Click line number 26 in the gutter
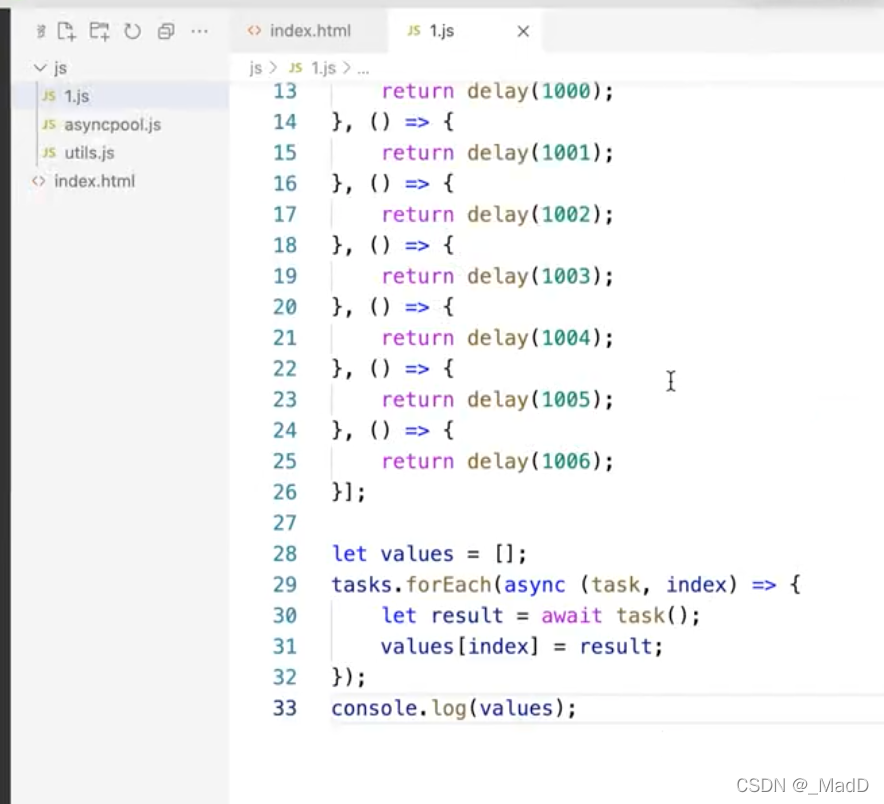Viewport: 884px width, 804px height. (x=285, y=492)
